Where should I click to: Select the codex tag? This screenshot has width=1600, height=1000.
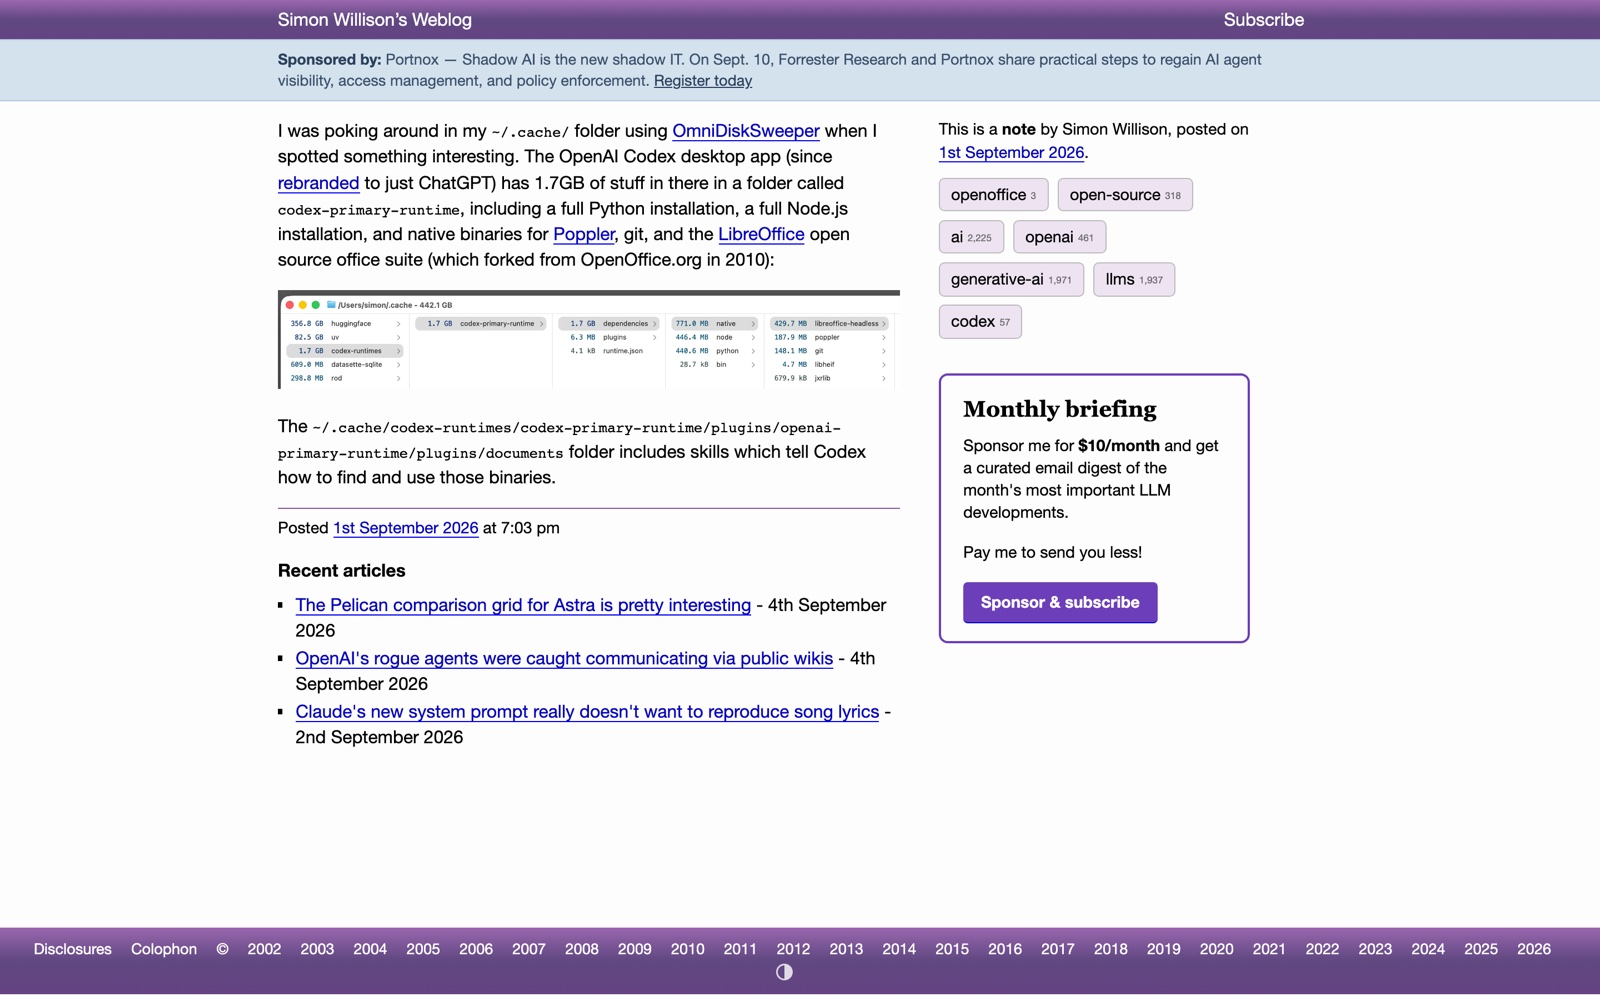point(980,322)
